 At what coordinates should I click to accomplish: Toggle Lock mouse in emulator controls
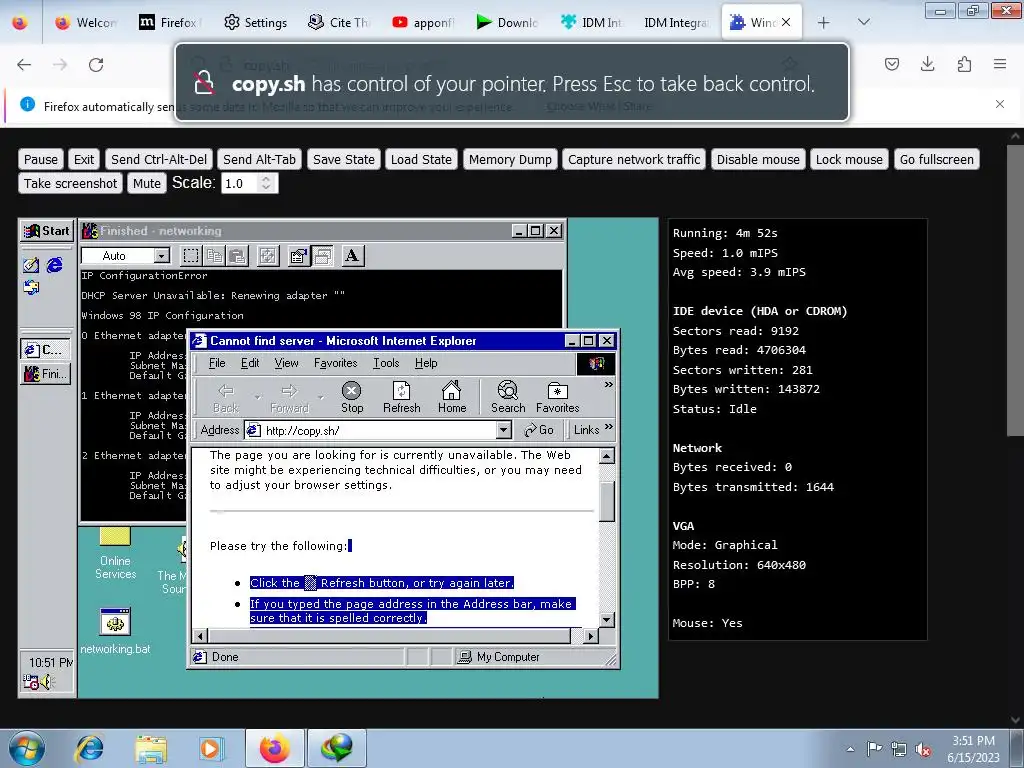click(848, 159)
